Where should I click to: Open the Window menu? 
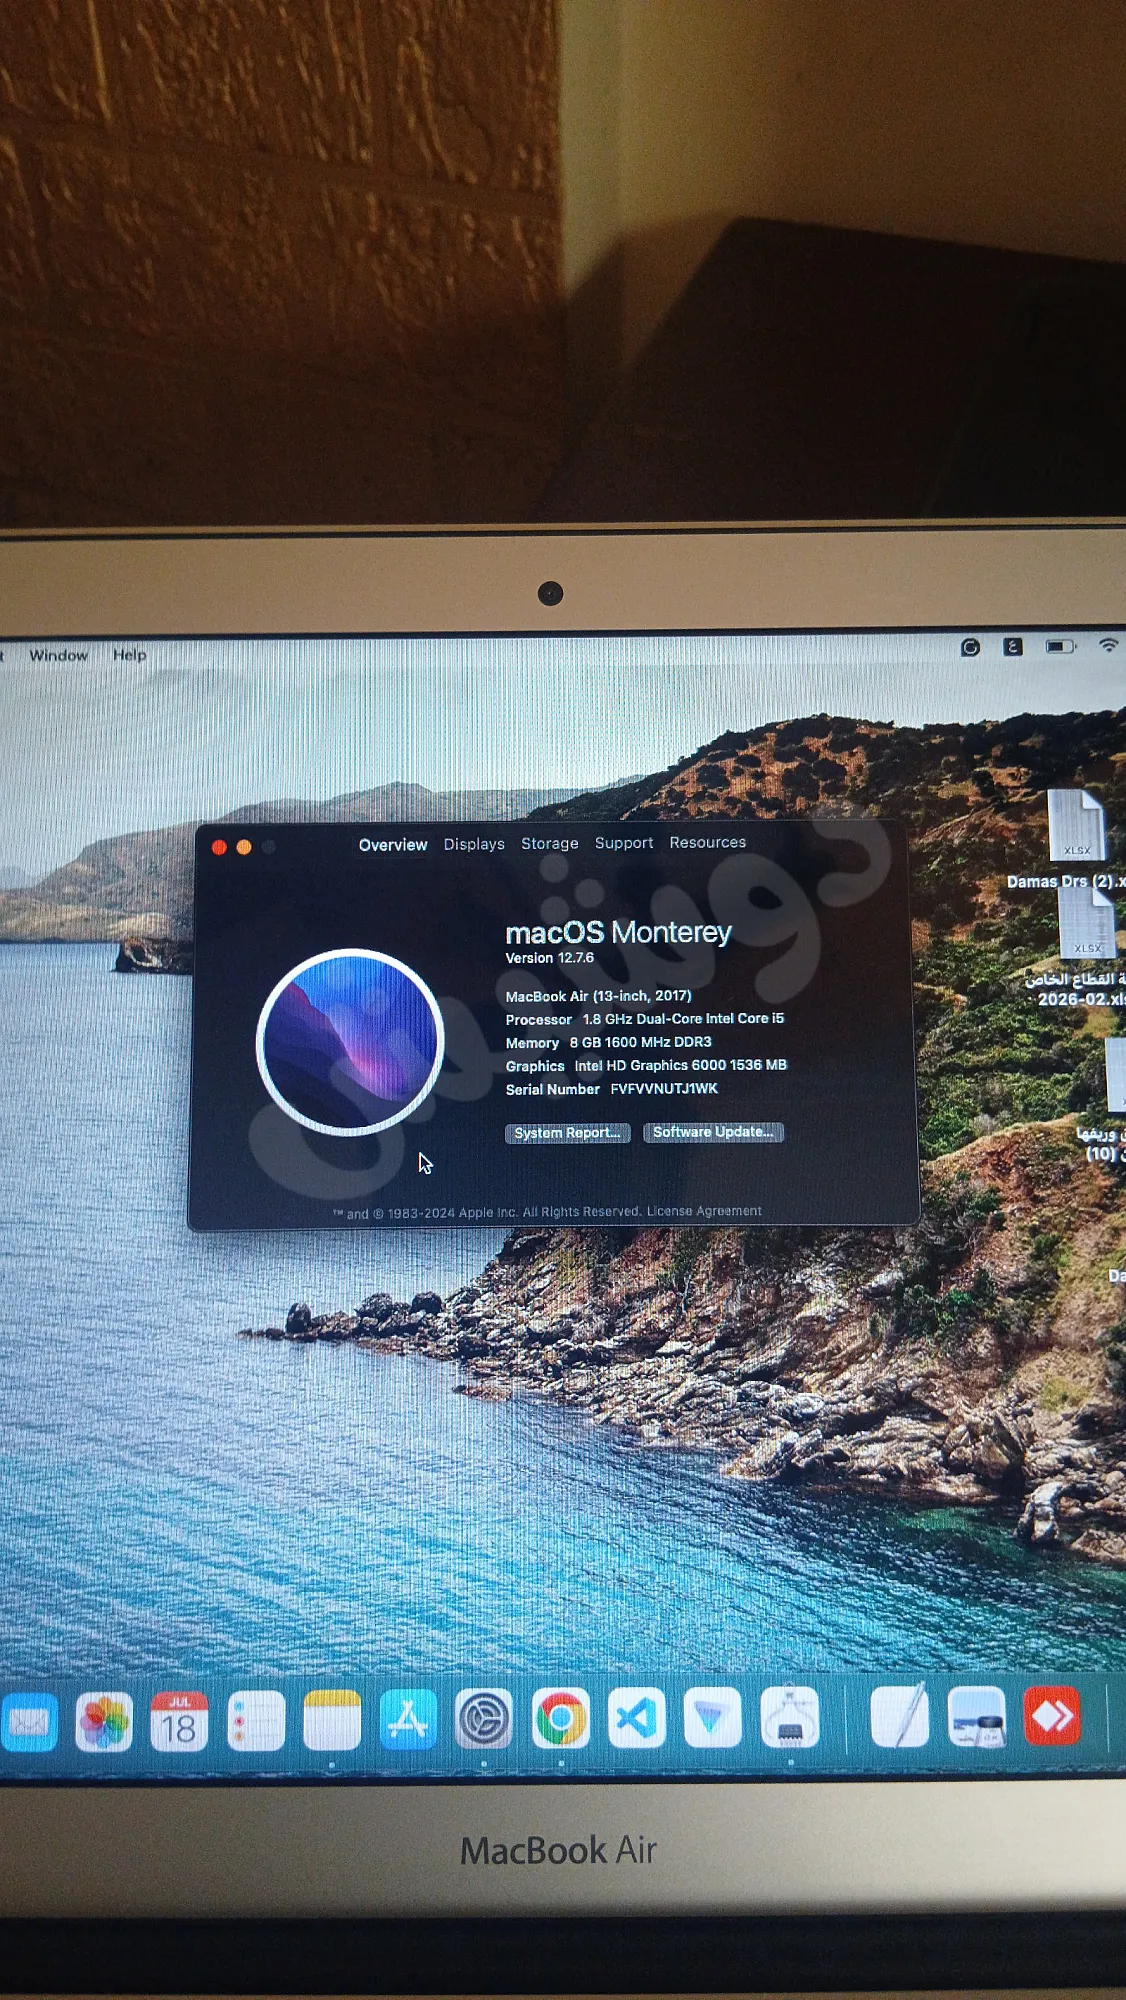click(x=59, y=655)
